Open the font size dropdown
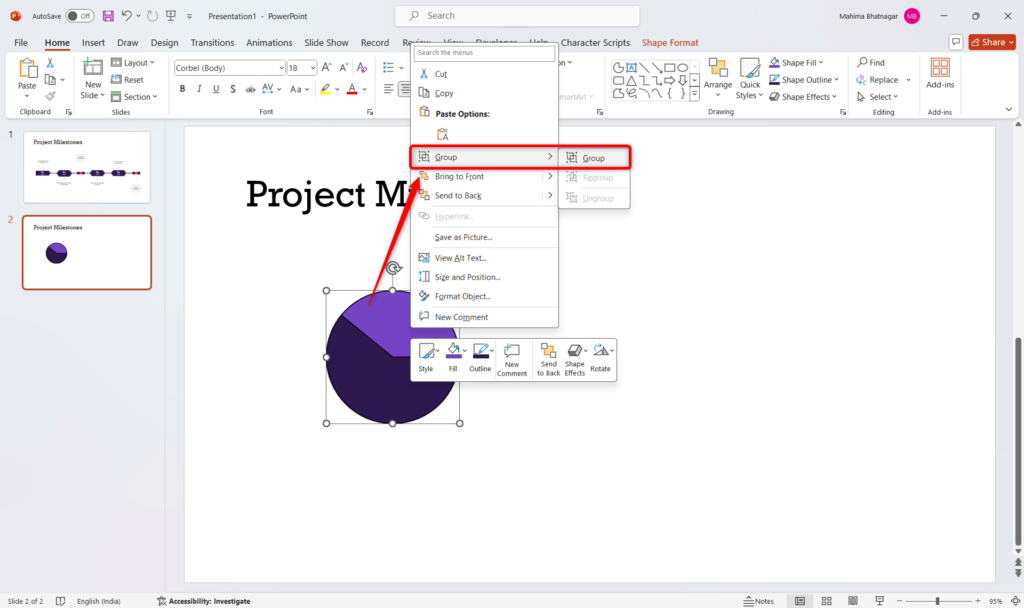The width and height of the screenshot is (1024, 608). tap(311, 68)
